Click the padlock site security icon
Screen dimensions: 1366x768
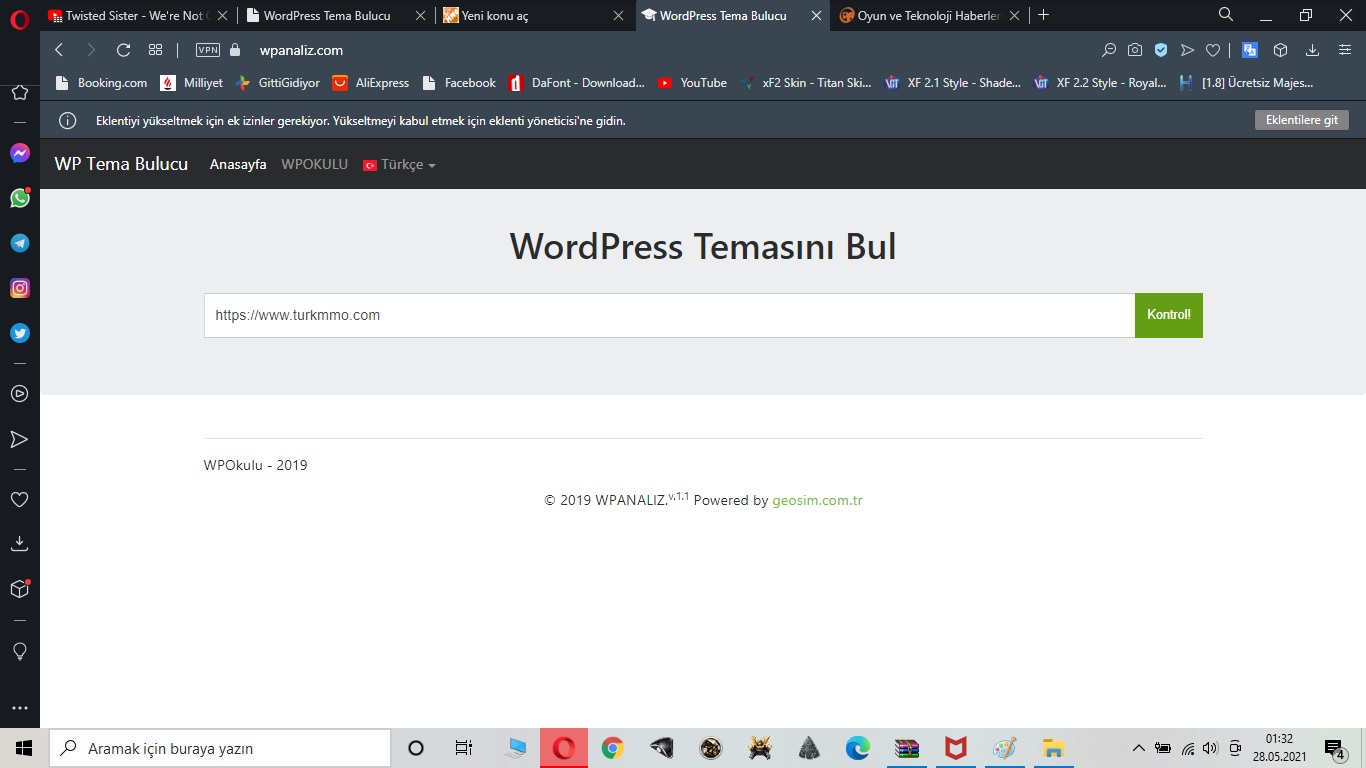coord(236,50)
